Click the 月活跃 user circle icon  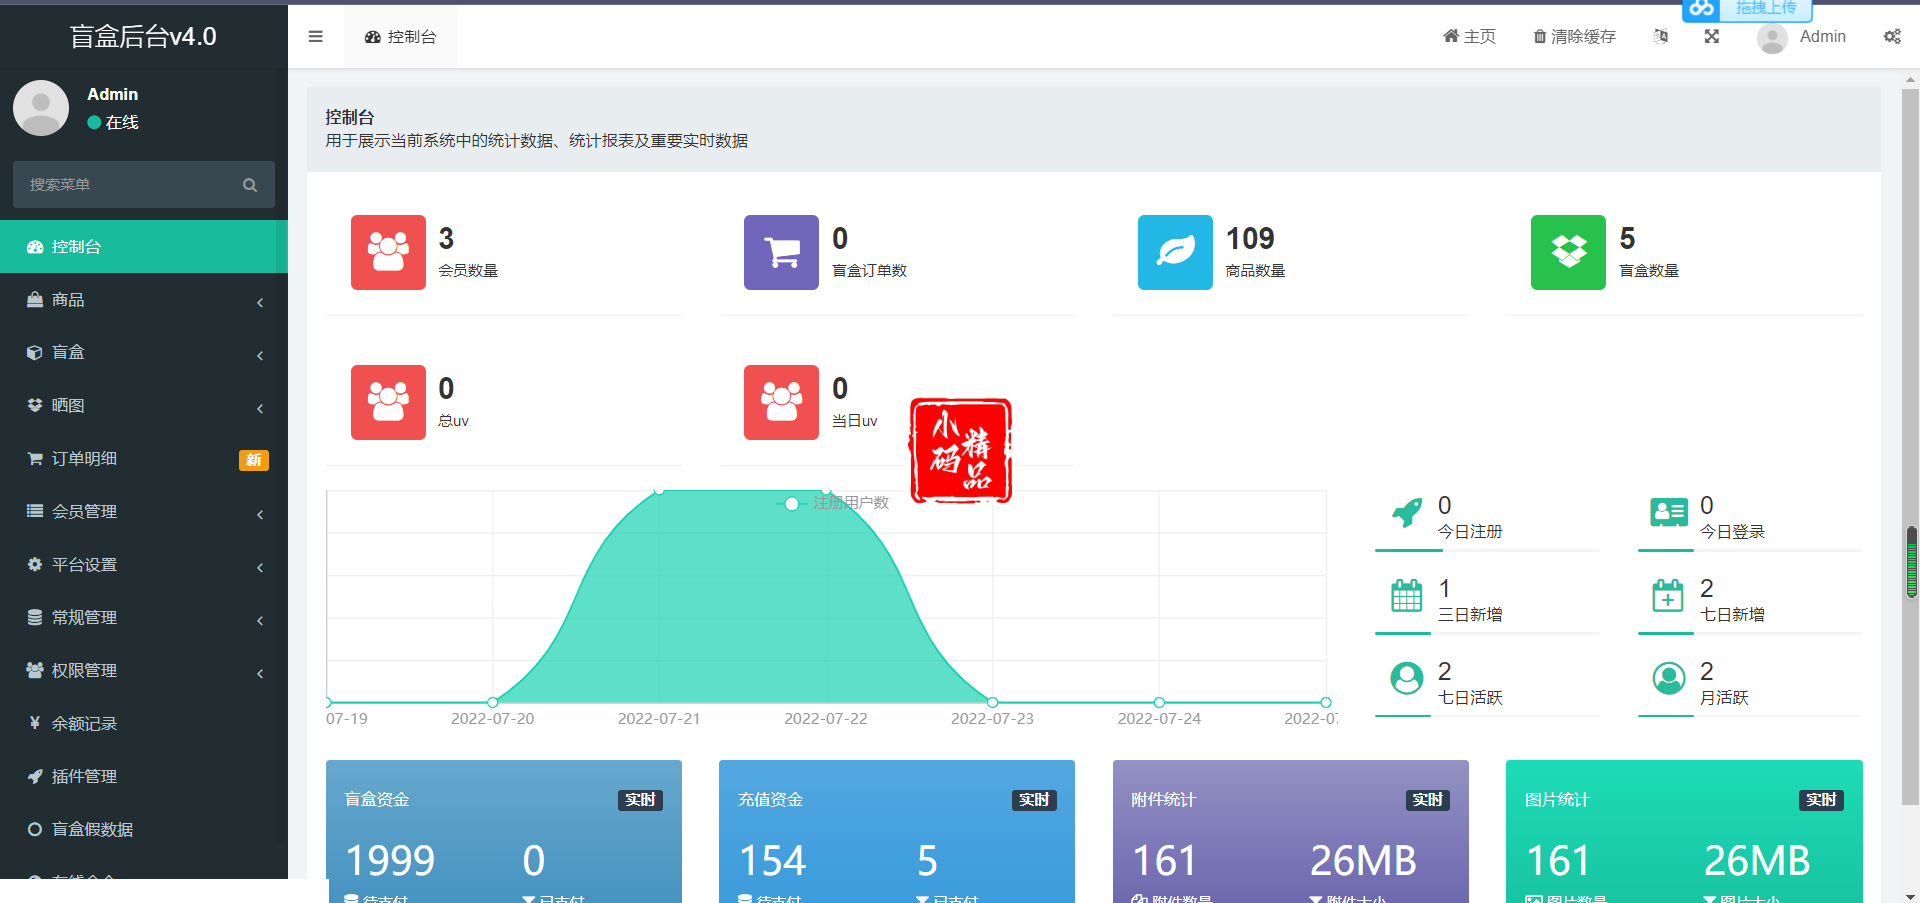1669,678
